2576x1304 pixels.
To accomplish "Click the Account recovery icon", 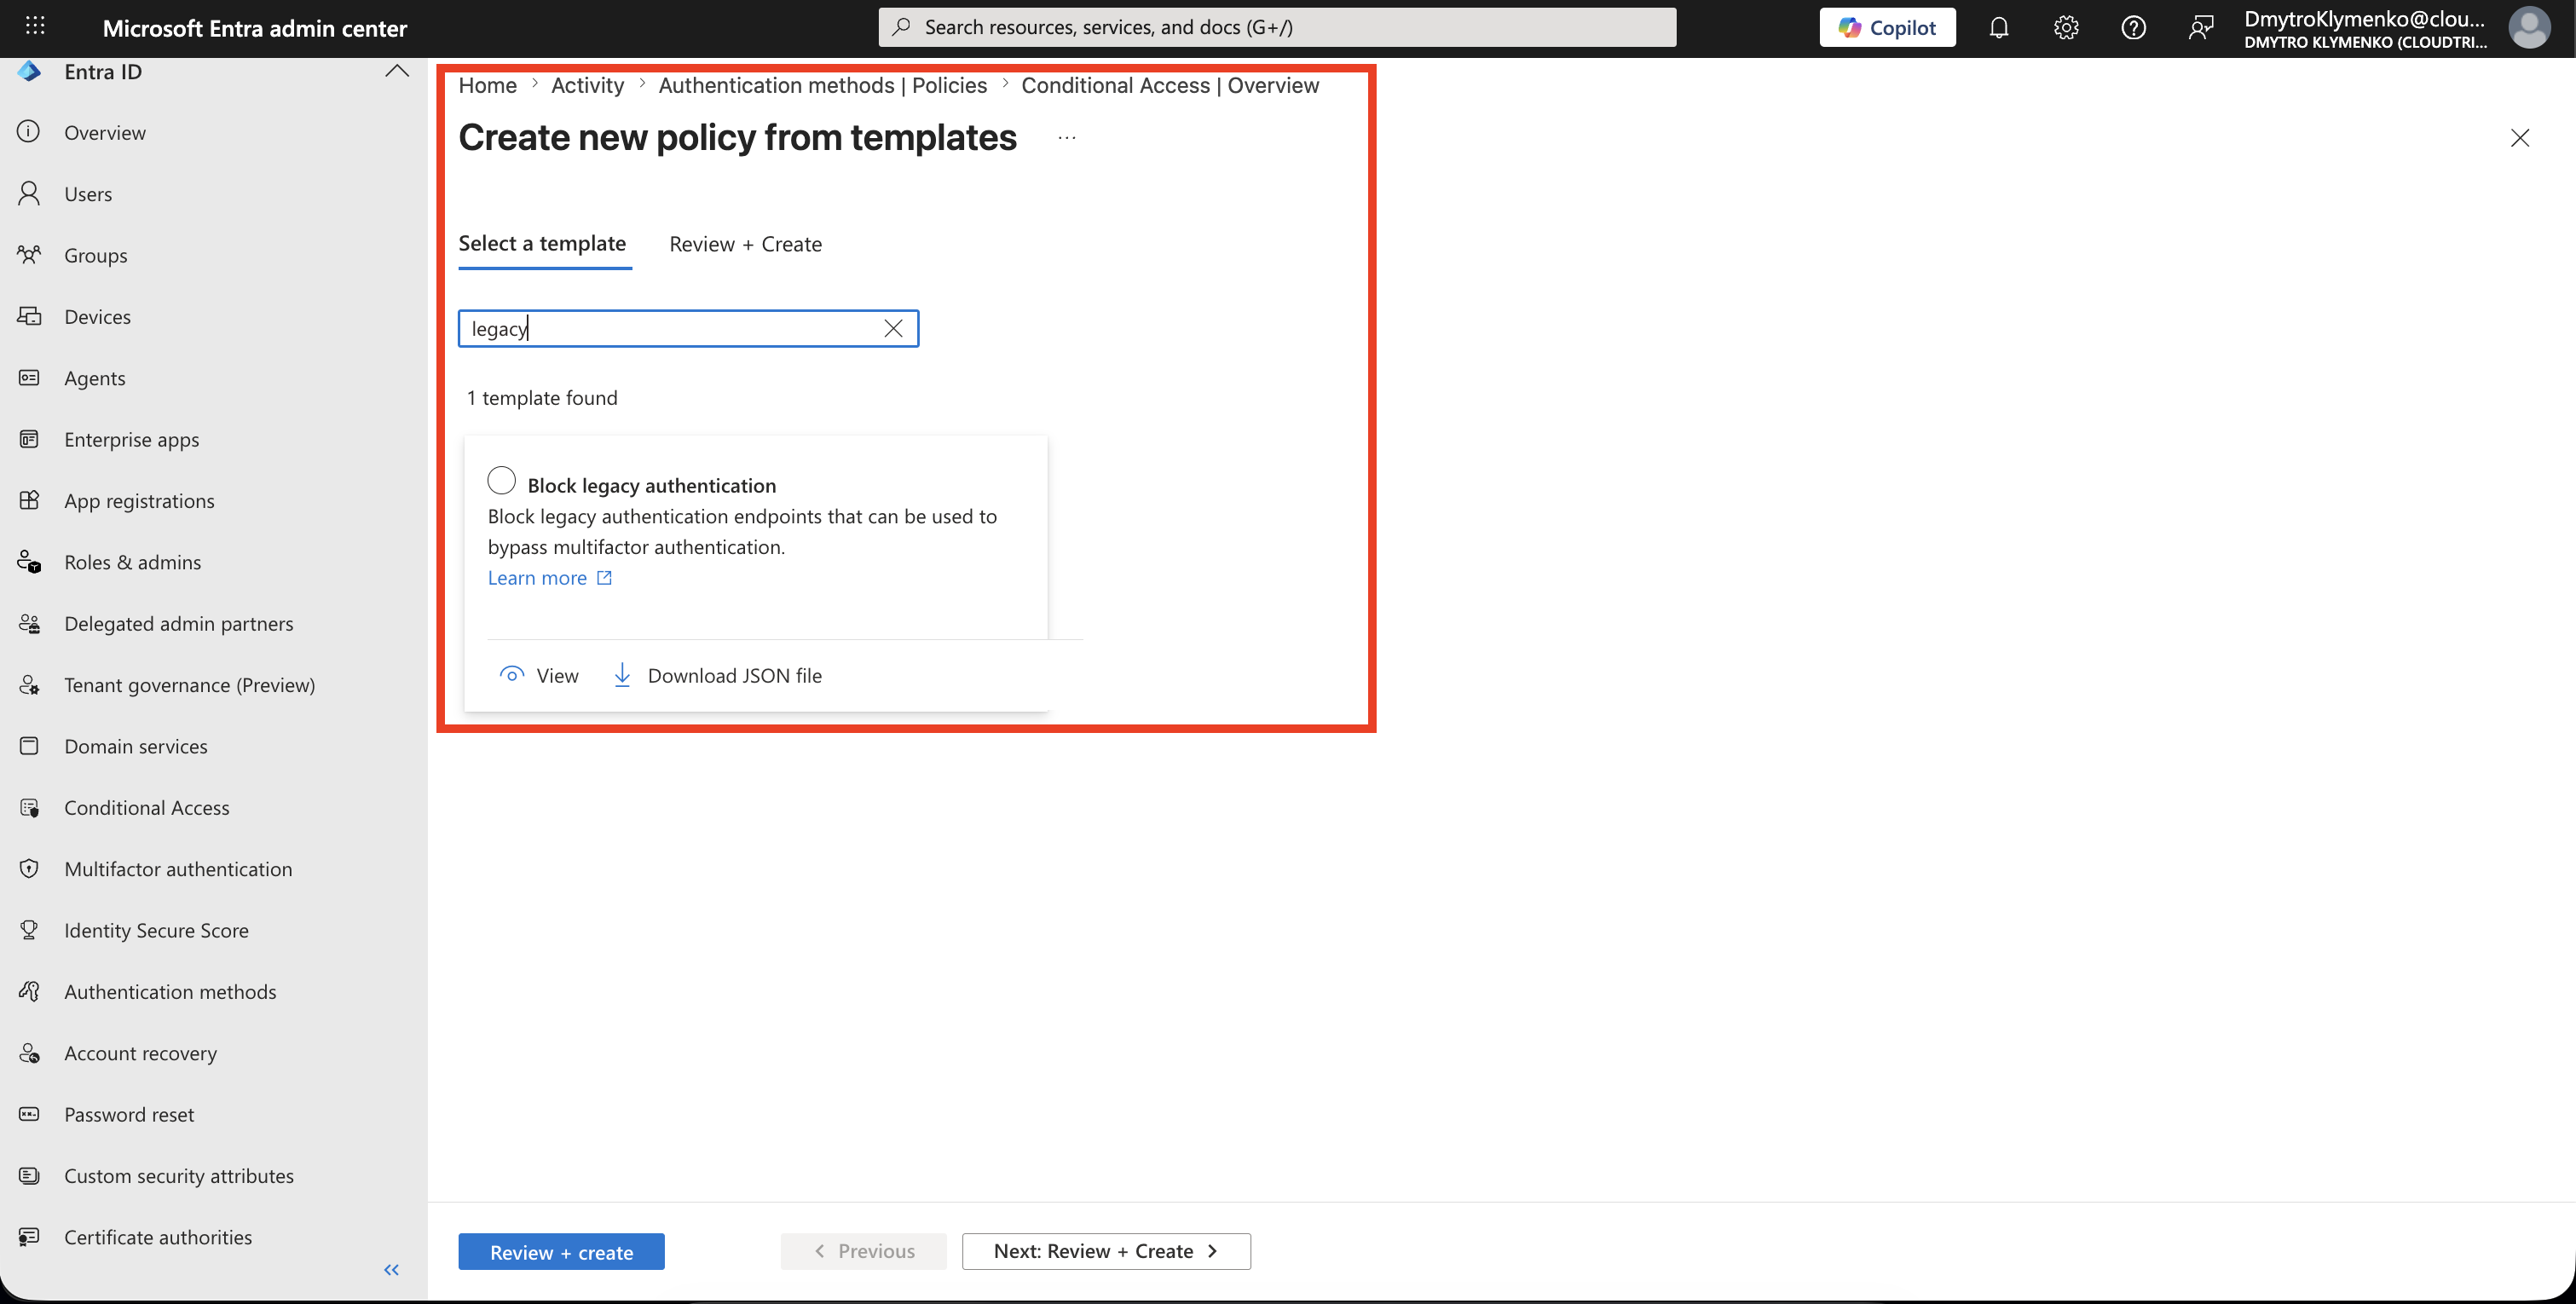I will click(x=29, y=1053).
